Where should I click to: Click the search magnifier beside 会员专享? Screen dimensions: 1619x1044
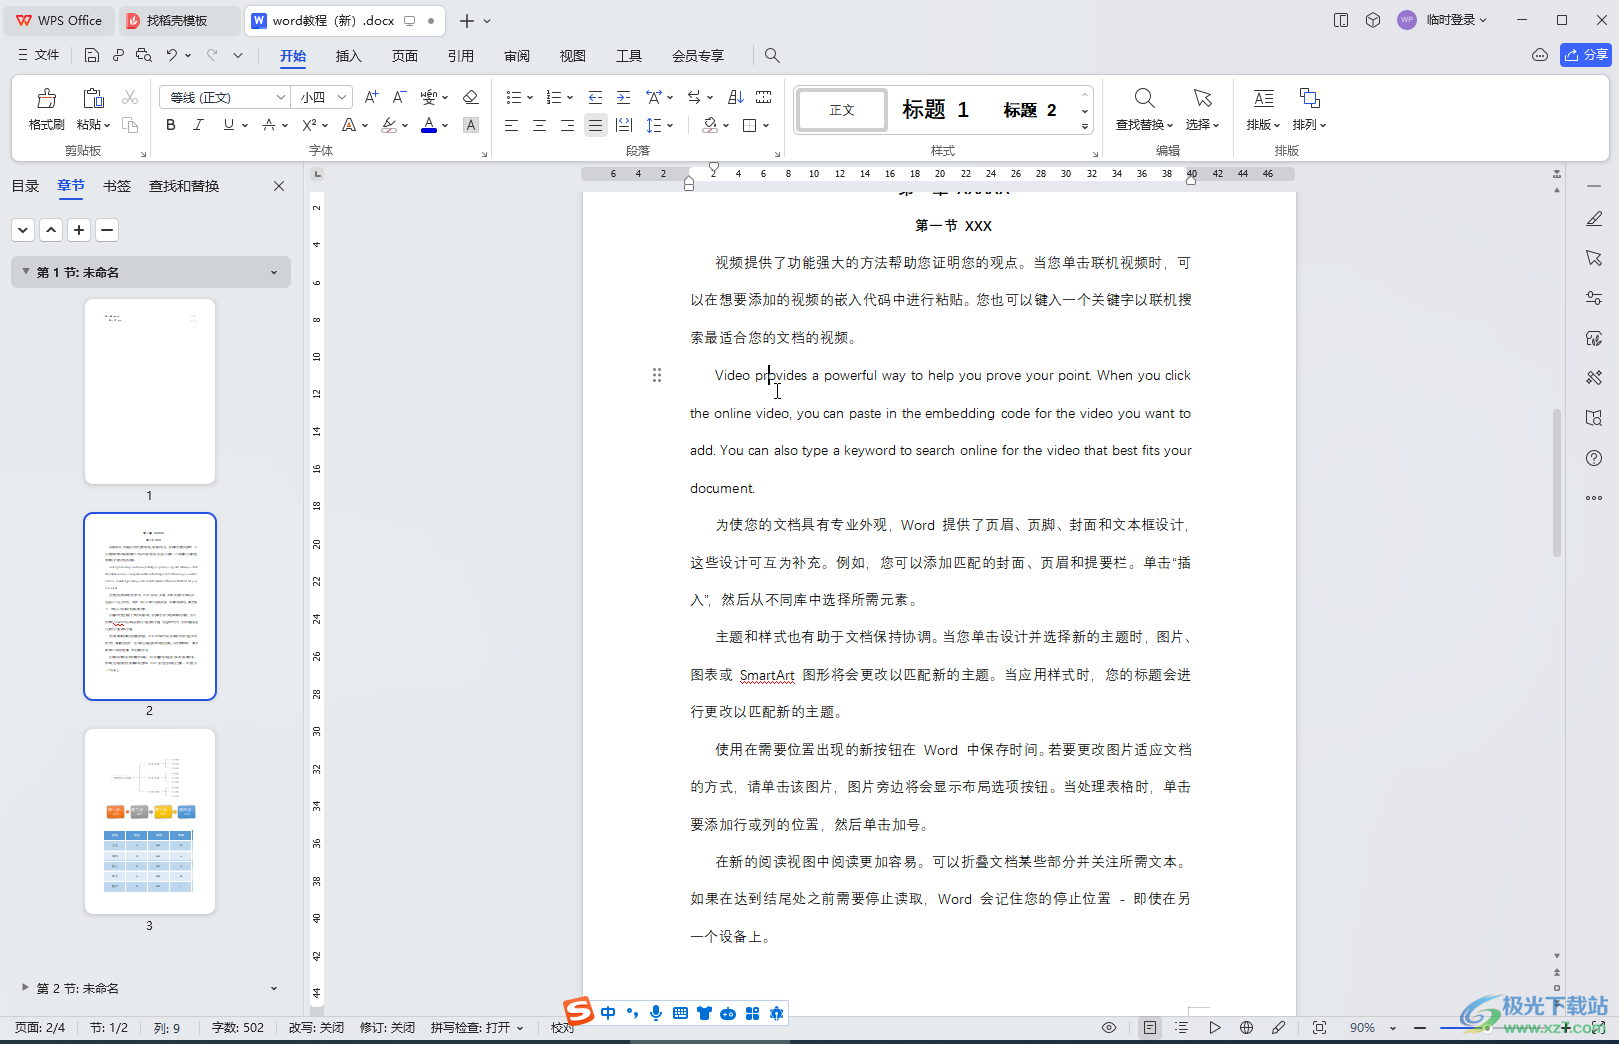point(772,56)
